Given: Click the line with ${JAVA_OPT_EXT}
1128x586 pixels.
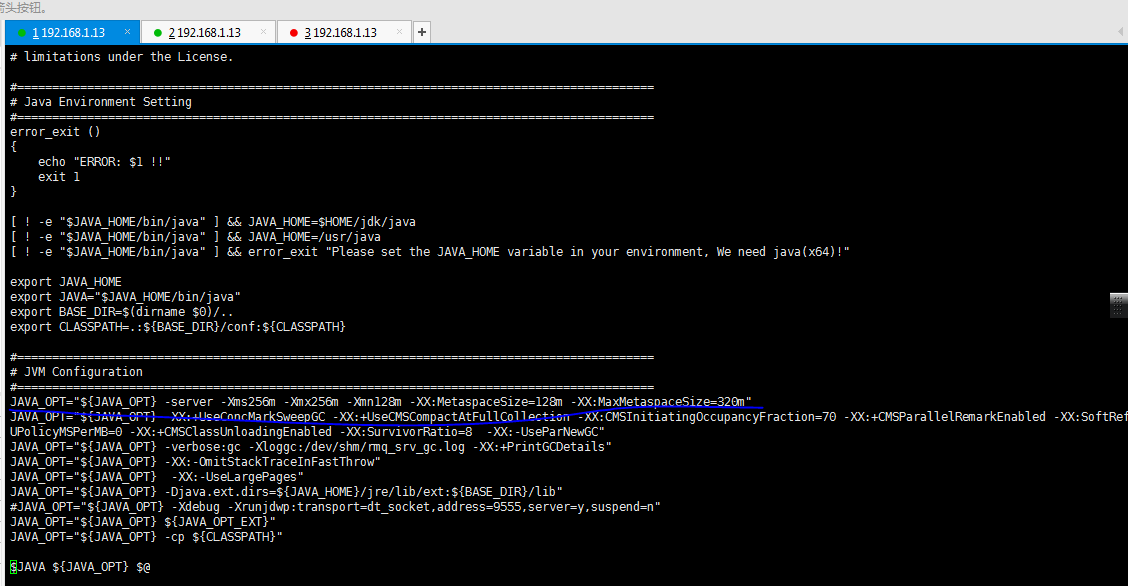Looking at the screenshot, I should point(142,522).
